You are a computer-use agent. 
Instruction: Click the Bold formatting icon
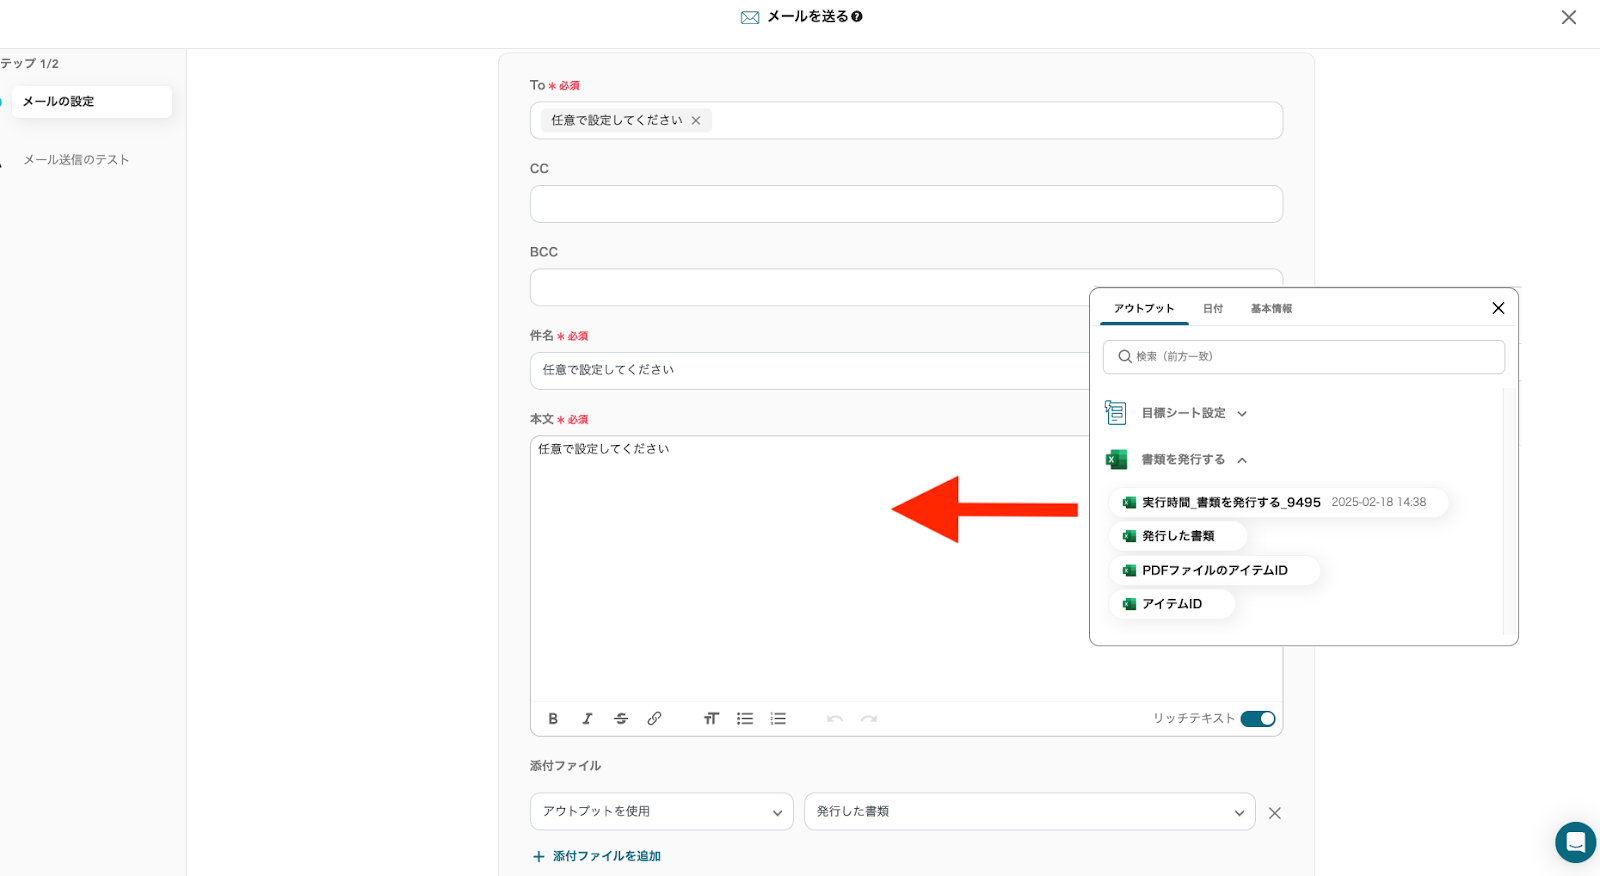(x=553, y=719)
